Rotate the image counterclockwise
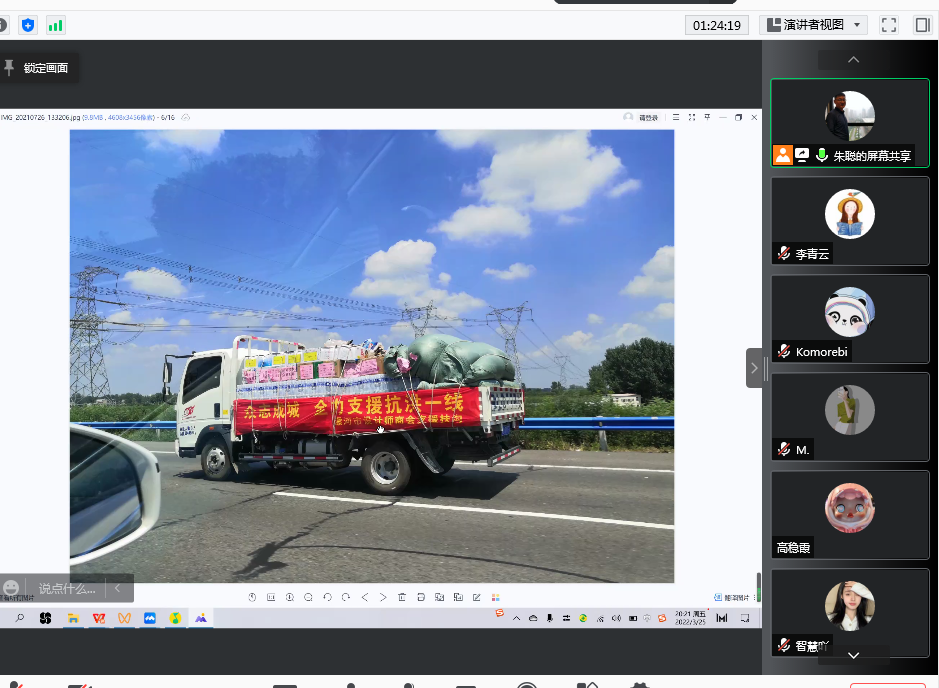Screen dimensions: 939x688 pos(327,597)
